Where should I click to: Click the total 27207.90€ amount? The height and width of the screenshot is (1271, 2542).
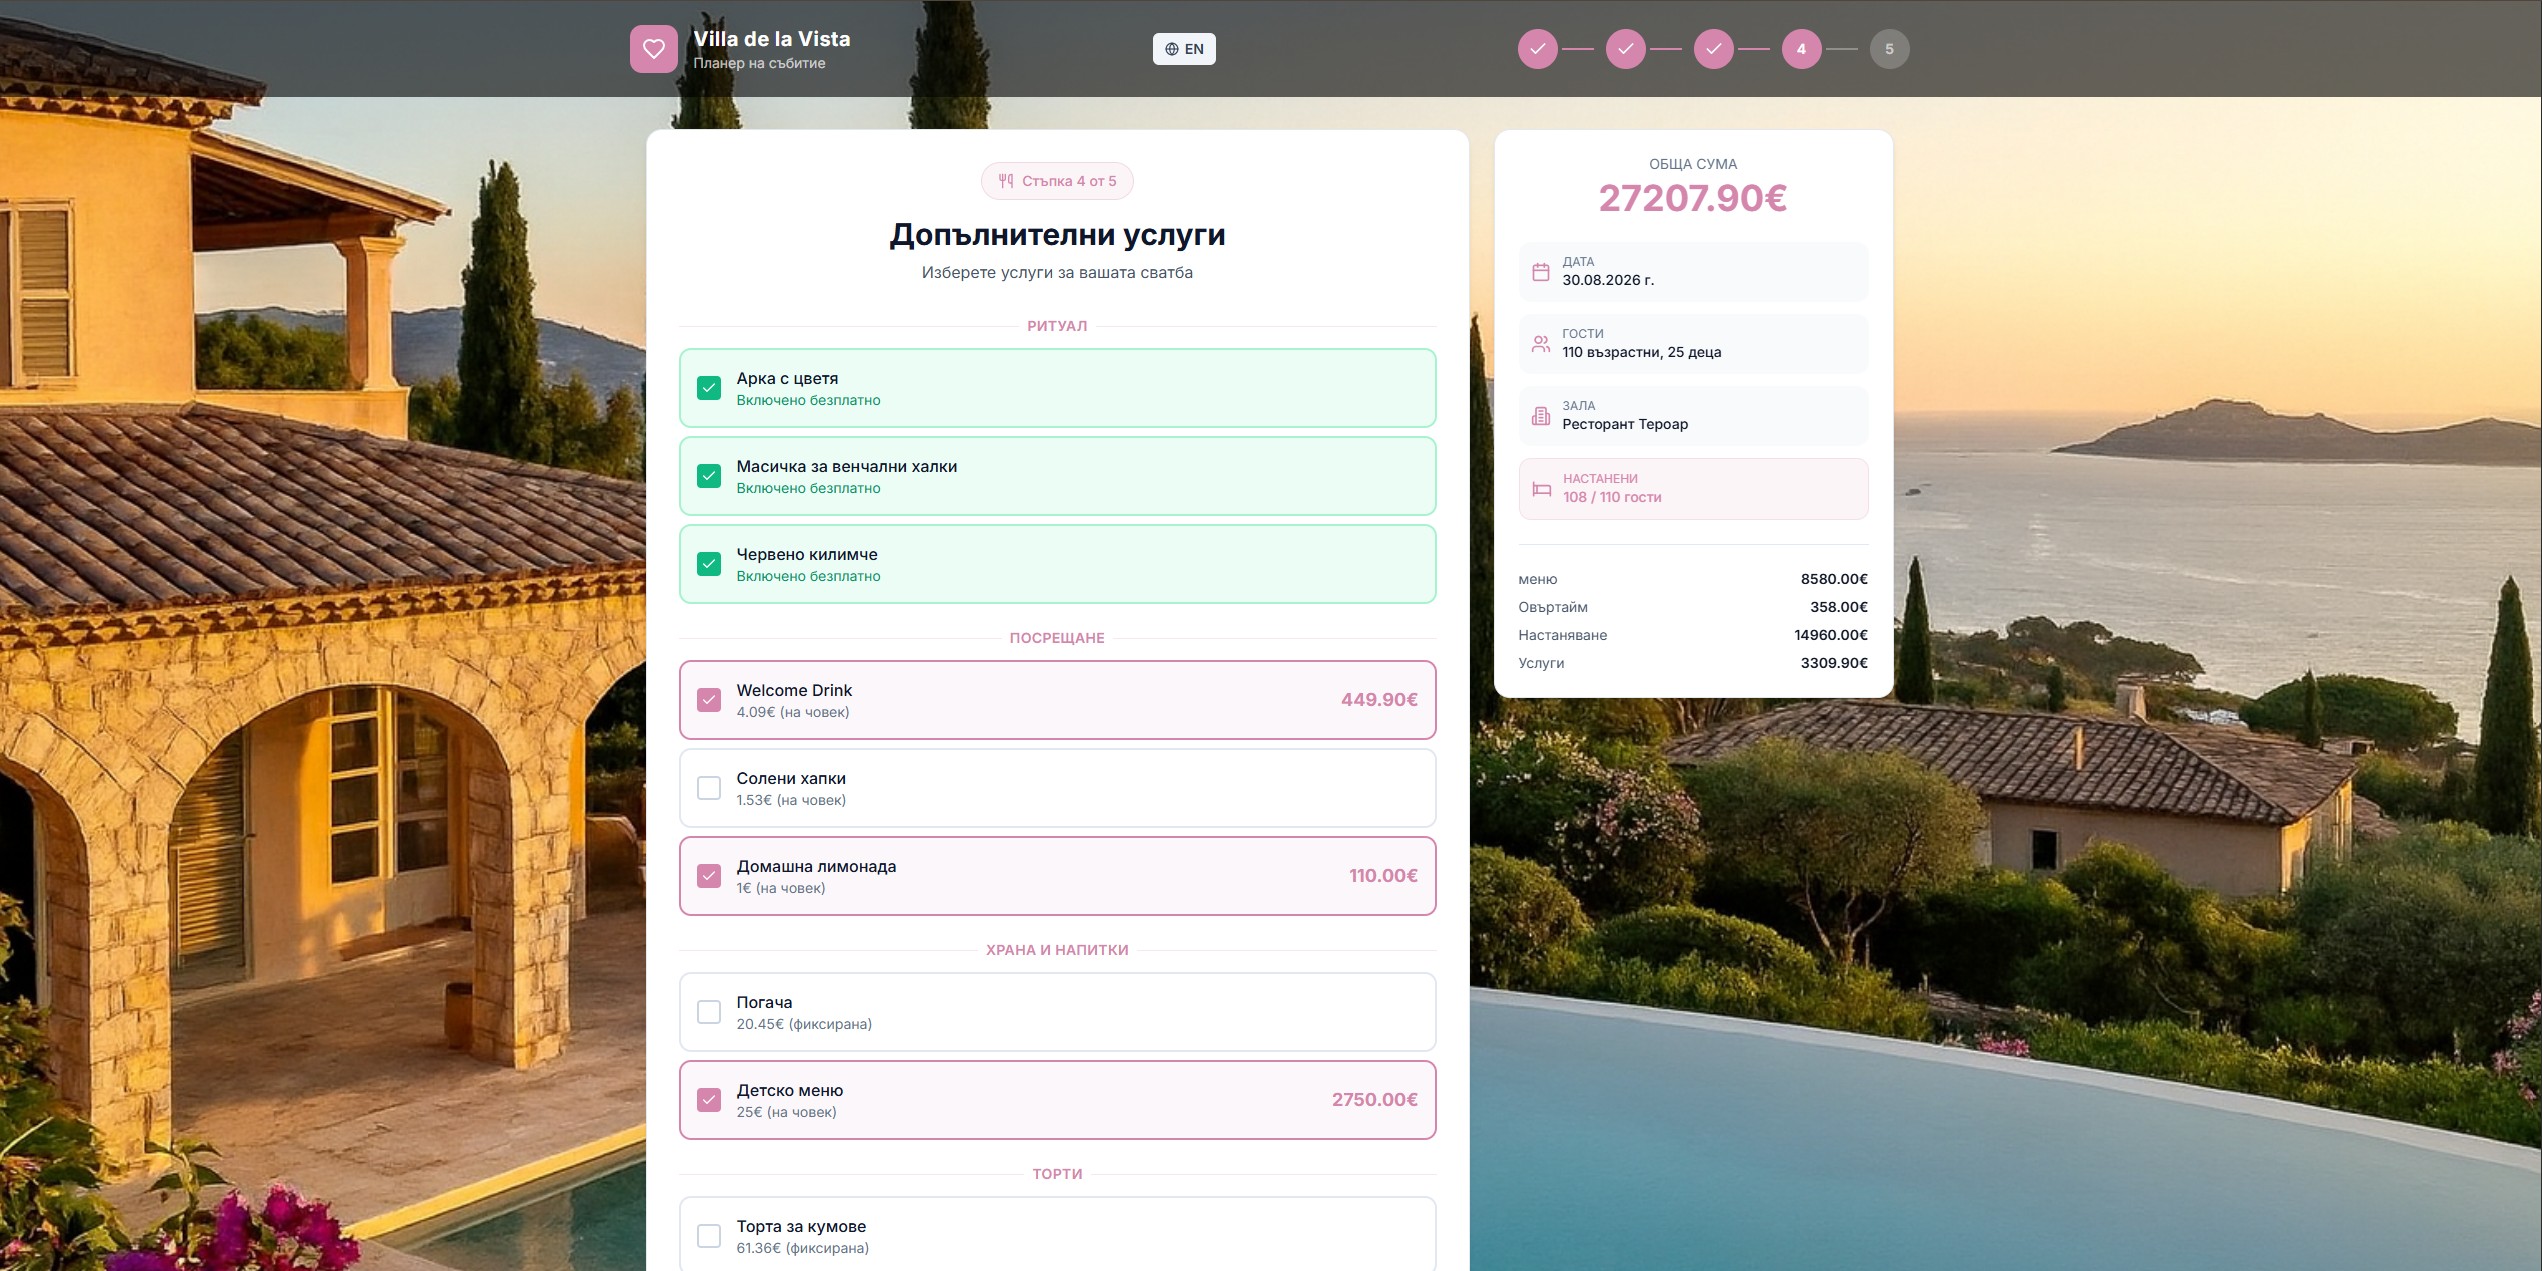[x=1693, y=198]
